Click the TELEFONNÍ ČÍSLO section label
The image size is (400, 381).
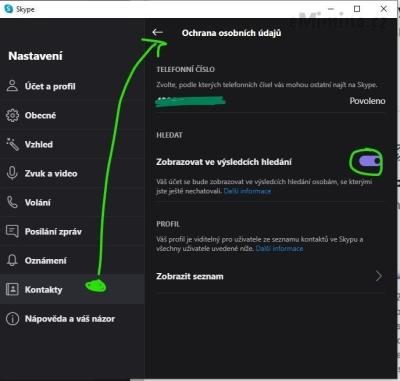tap(186, 69)
